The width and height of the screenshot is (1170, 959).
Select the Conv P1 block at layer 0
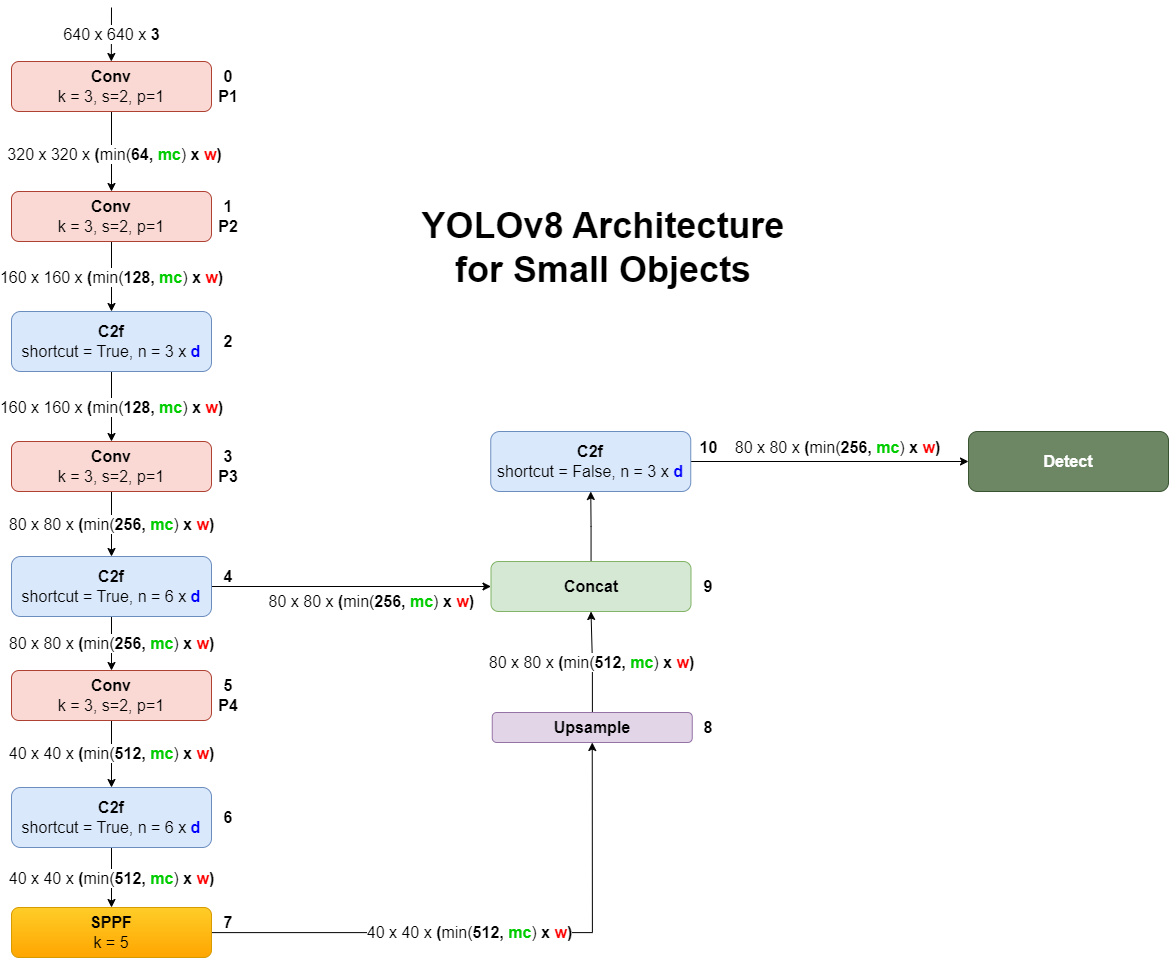(x=111, y=86)
